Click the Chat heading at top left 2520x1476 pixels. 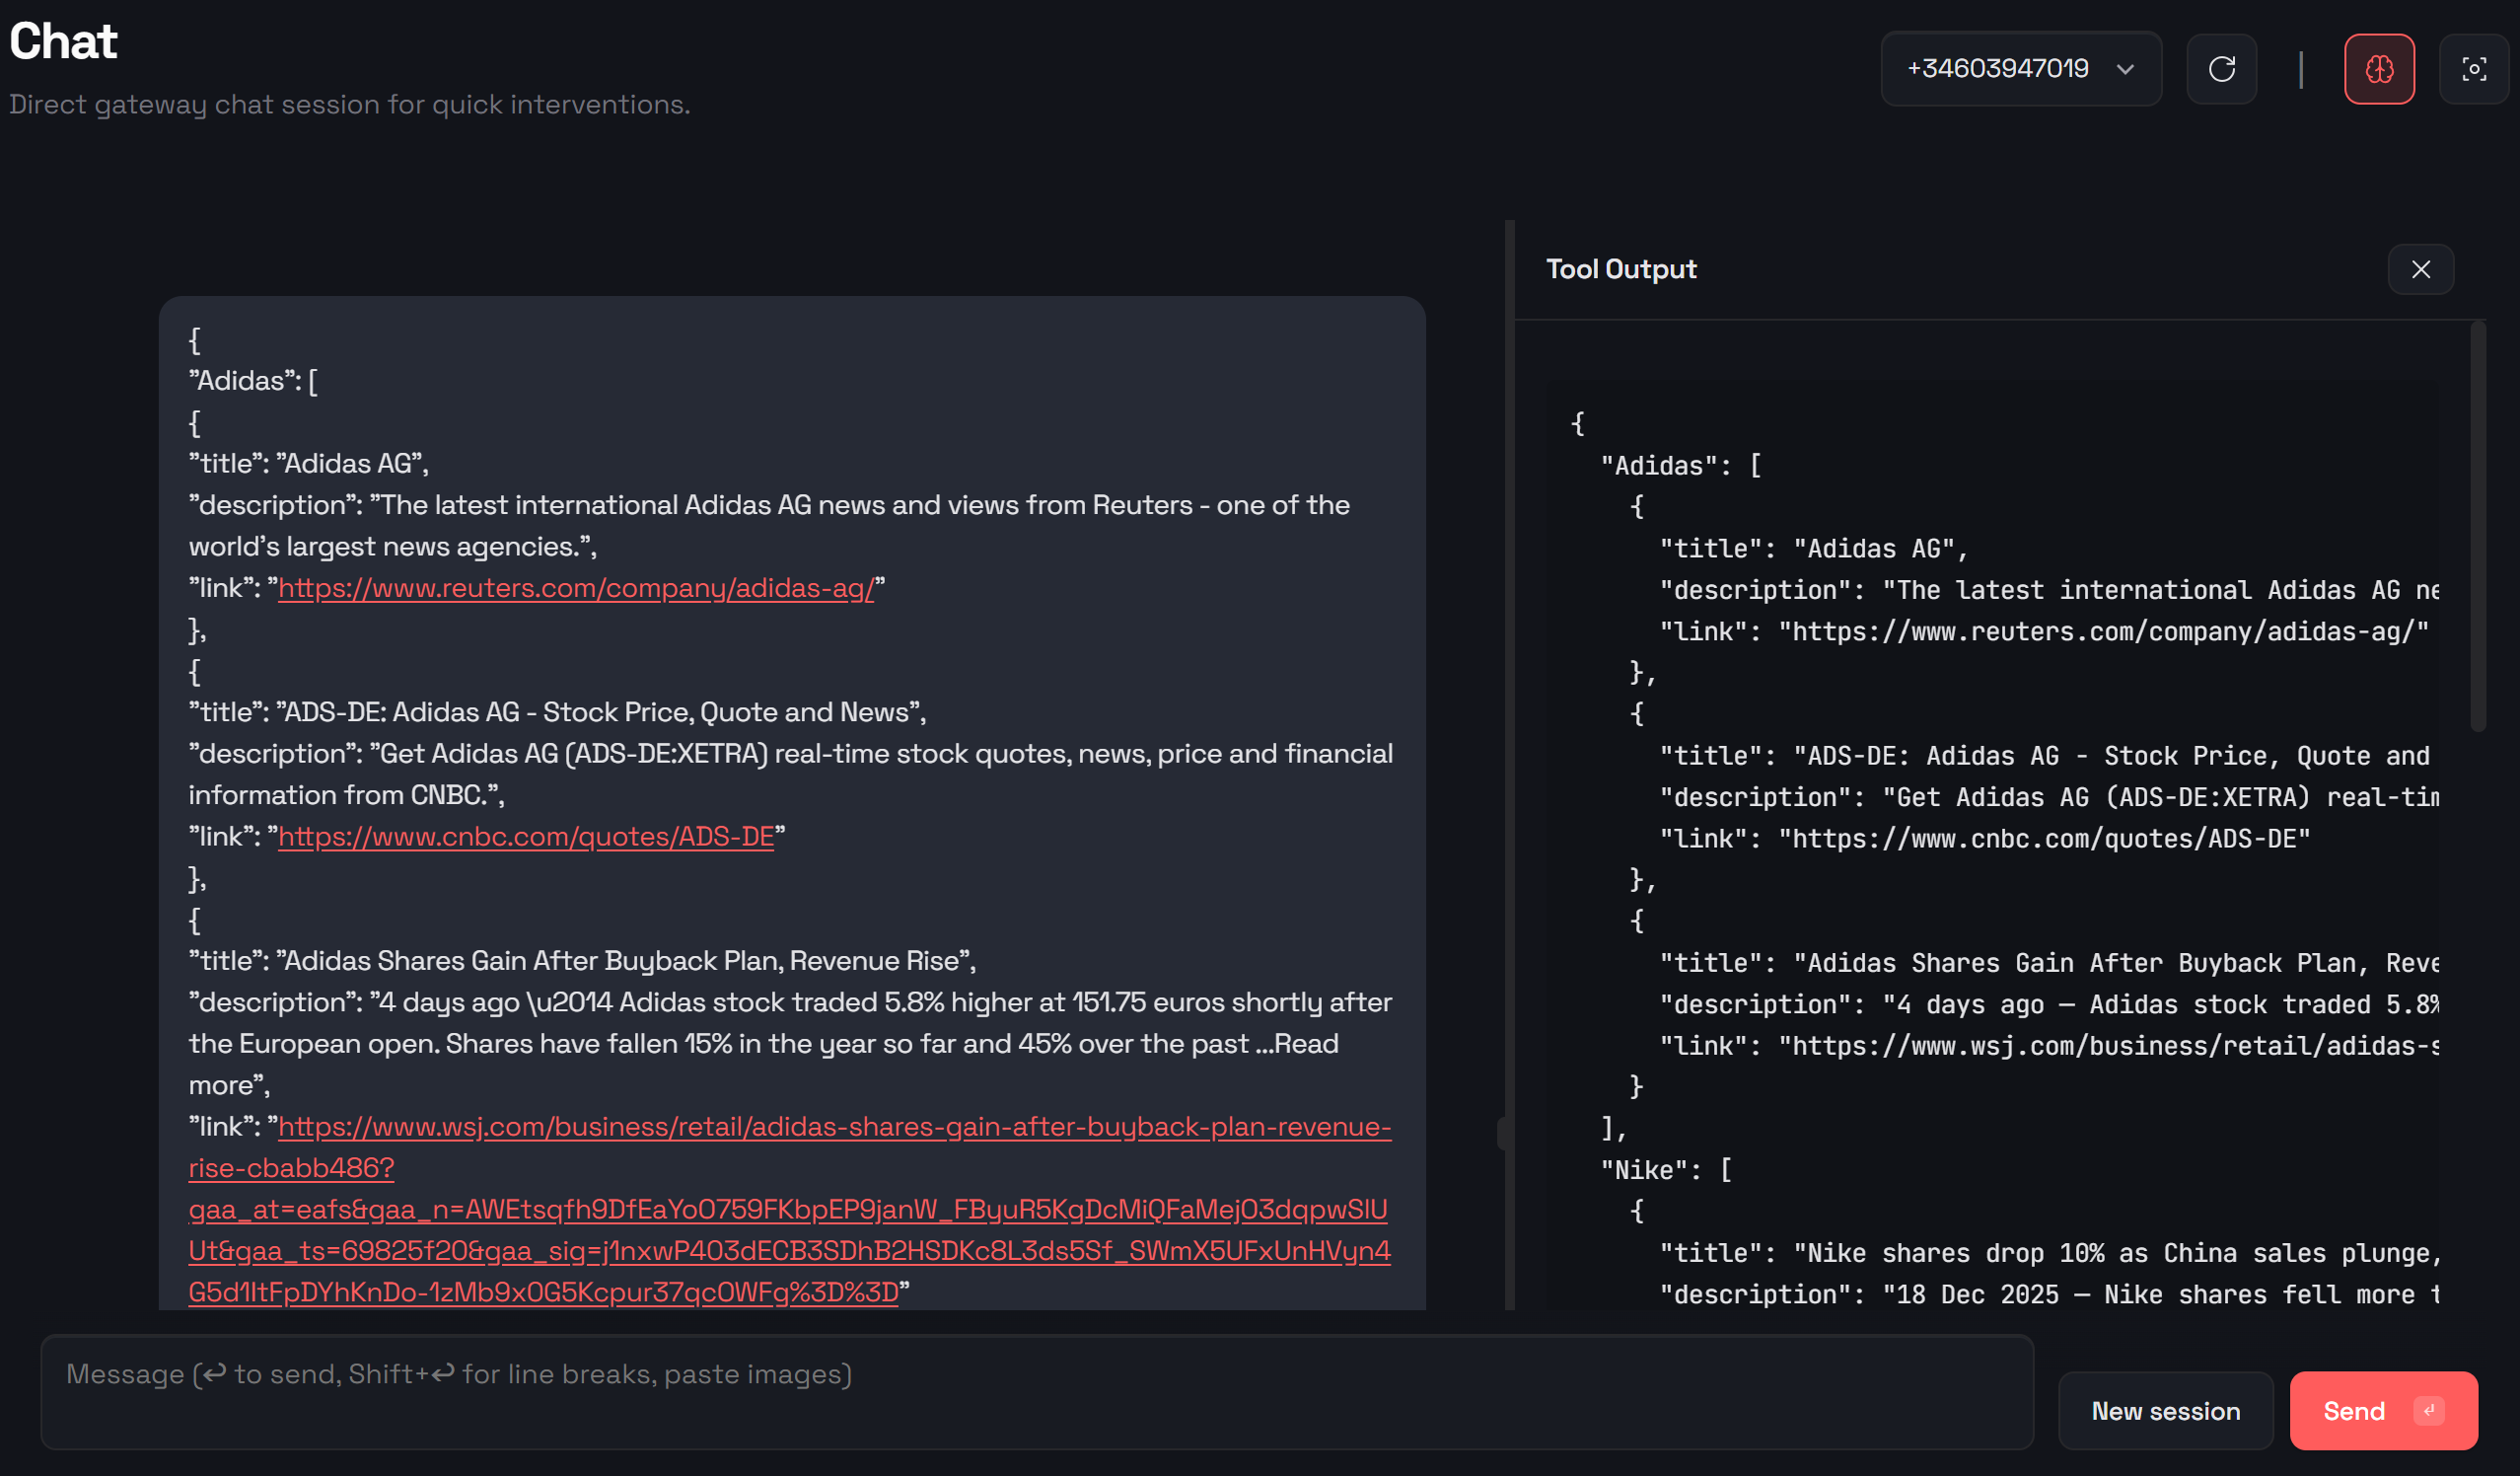point(62,40)
